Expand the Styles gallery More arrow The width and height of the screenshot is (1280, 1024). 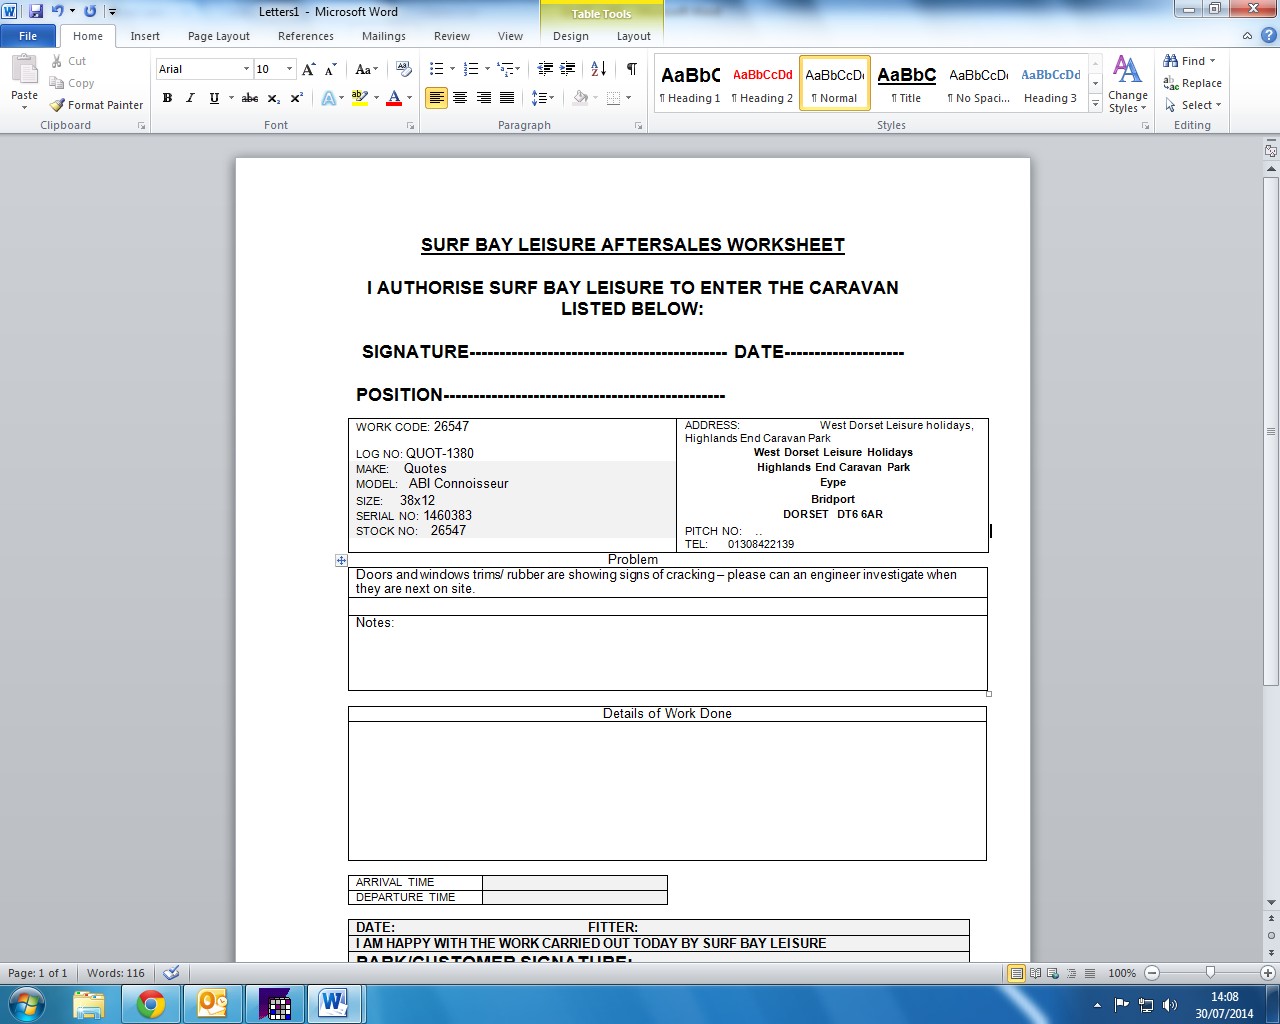coord(1096,104)
